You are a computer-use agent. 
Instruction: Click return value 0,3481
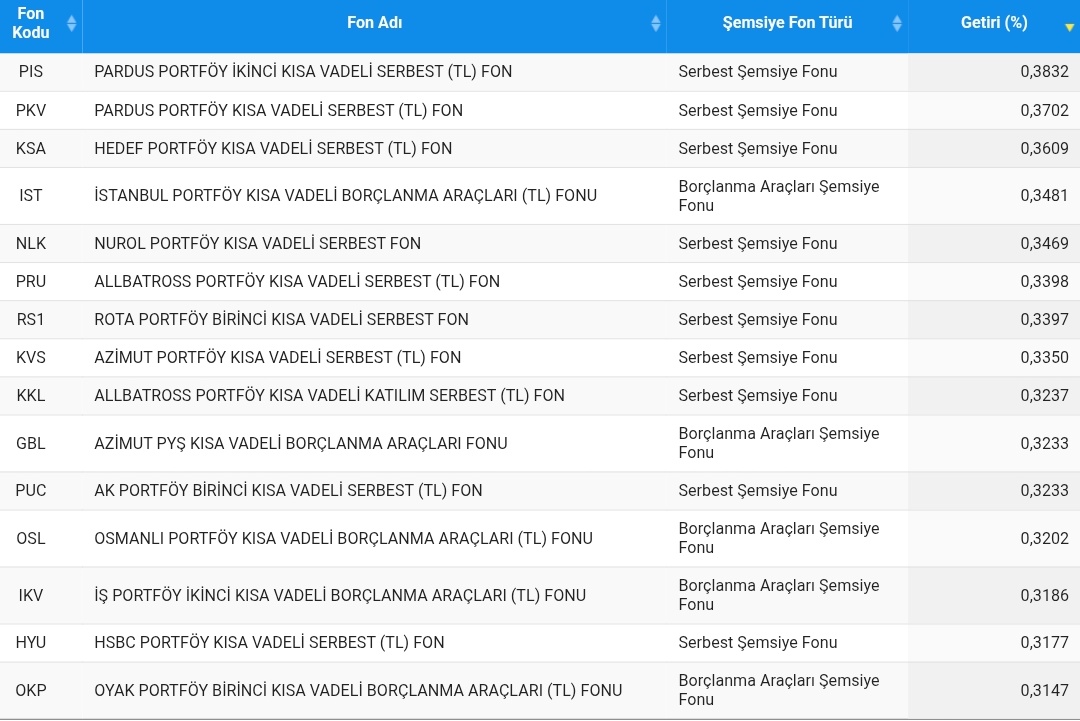point(1044,196)
